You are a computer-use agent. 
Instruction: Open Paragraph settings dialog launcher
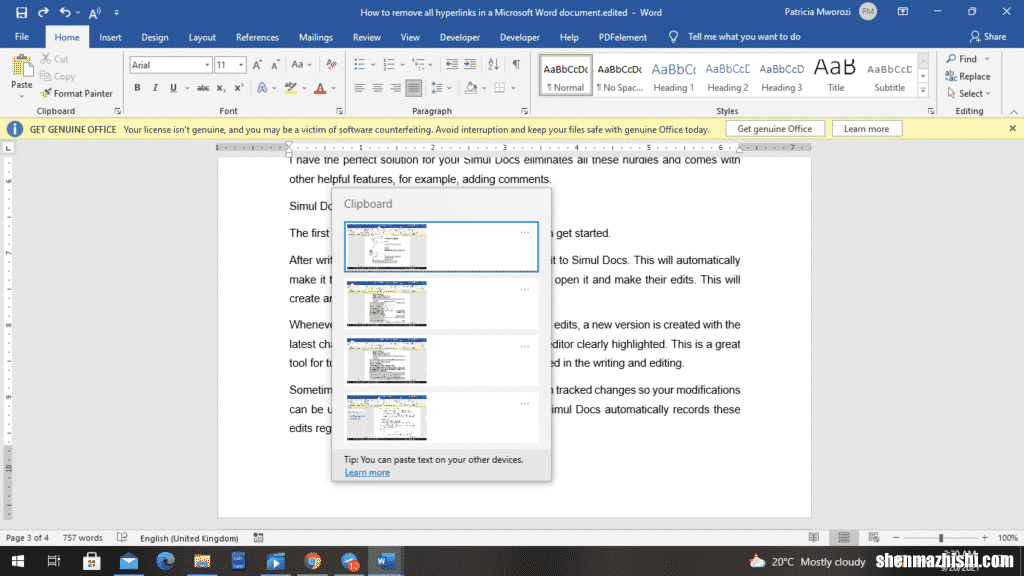click(x=524, y=111)
